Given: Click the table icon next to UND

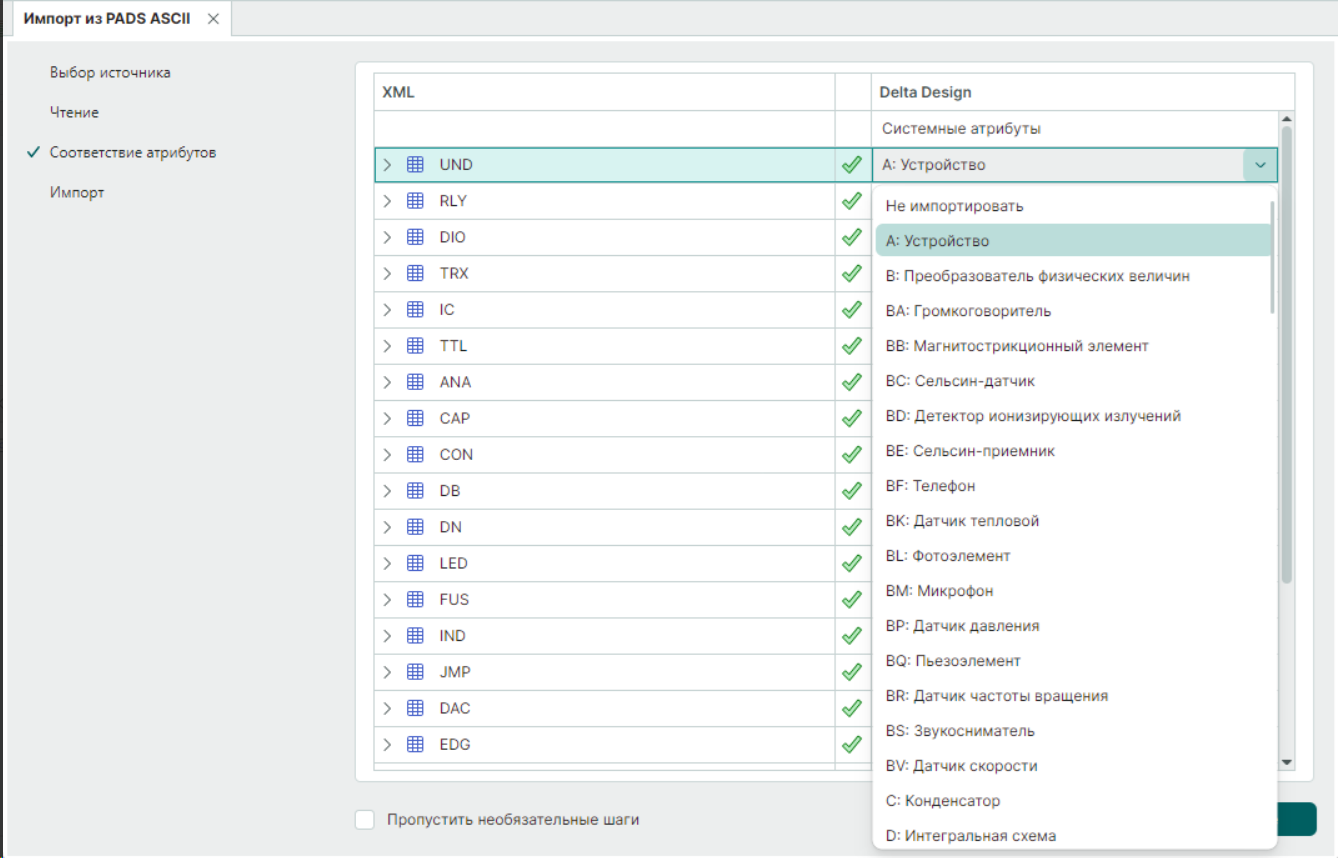Looking at the screenshot, I should [415, 165].
